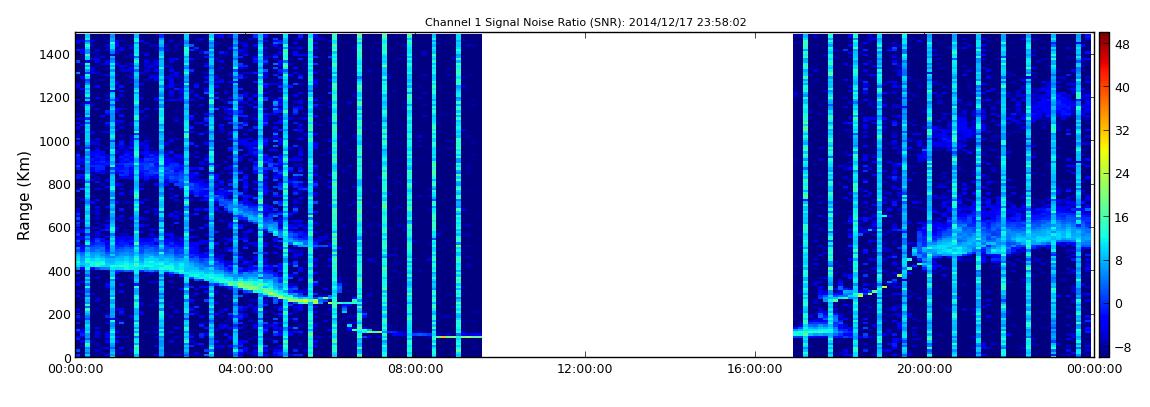Click the 200 tick label on the range axis
The width and height of the screenshot is (1150, 407).
tap(59, 315)
